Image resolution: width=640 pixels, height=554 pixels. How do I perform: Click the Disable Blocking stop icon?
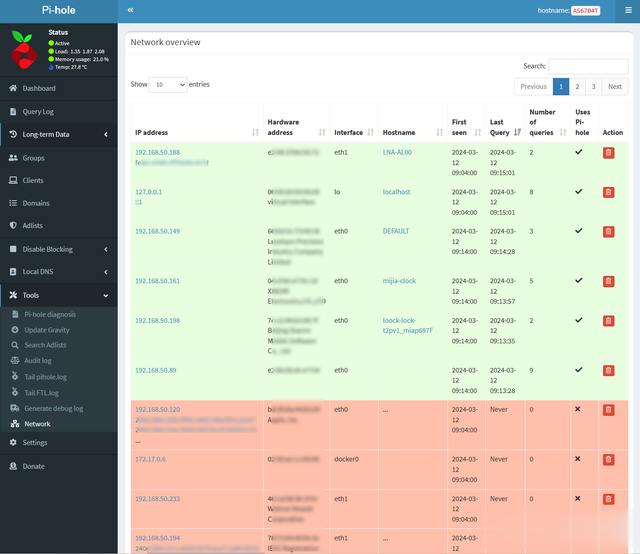[x=13, y=249]
